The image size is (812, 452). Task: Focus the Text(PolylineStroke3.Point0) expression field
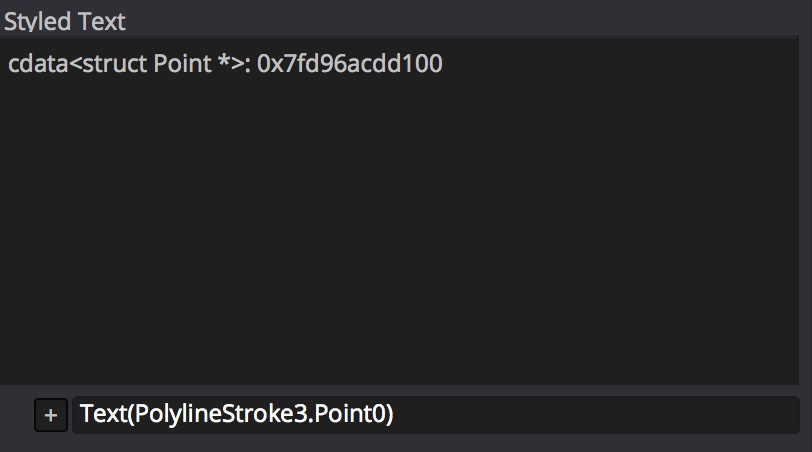(x=436, y=415)
